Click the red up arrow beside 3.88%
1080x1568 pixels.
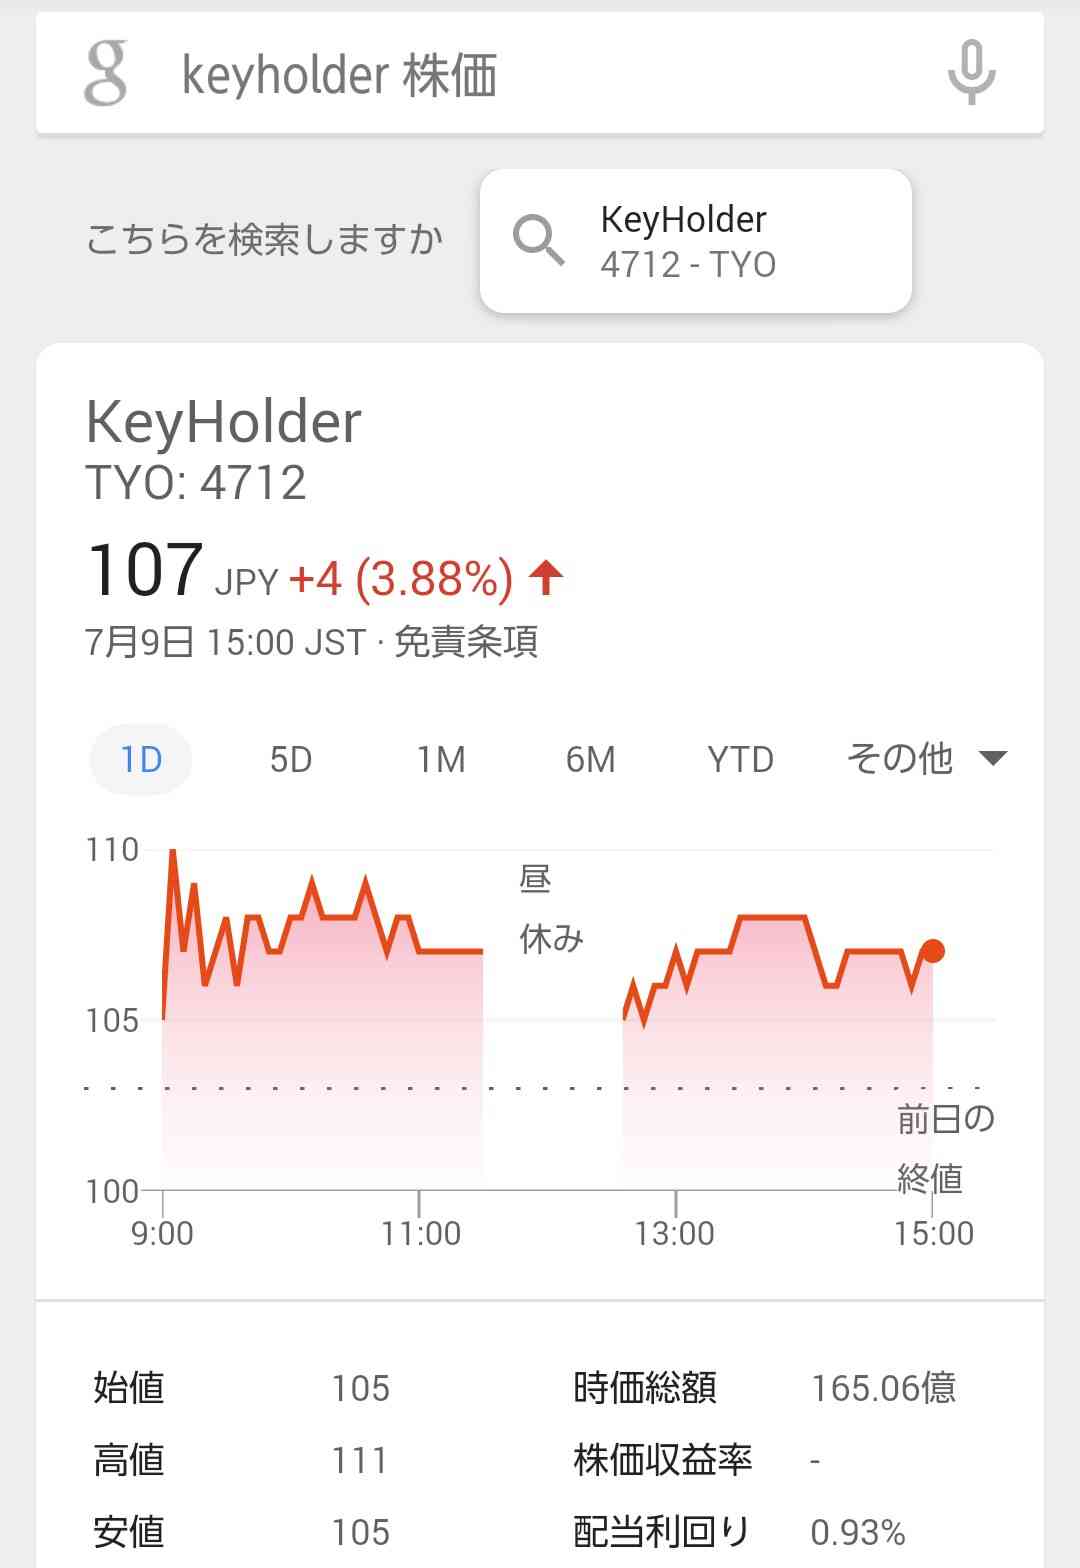pos(546,578)
